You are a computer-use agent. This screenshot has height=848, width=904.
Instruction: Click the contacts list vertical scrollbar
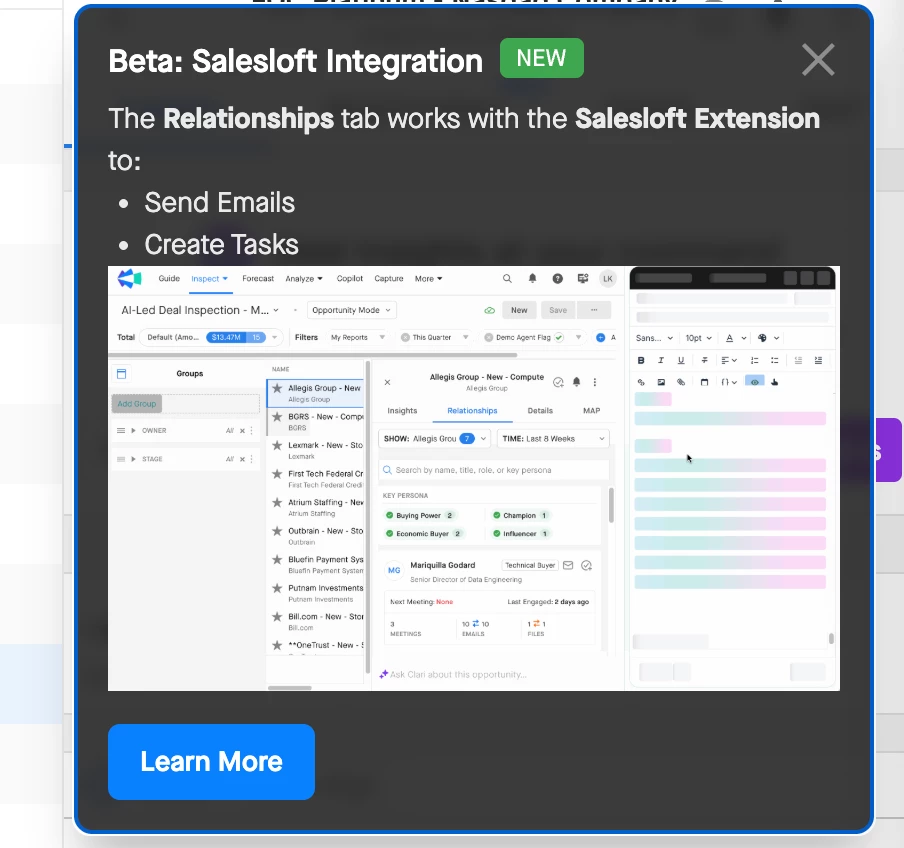point(611,505)
